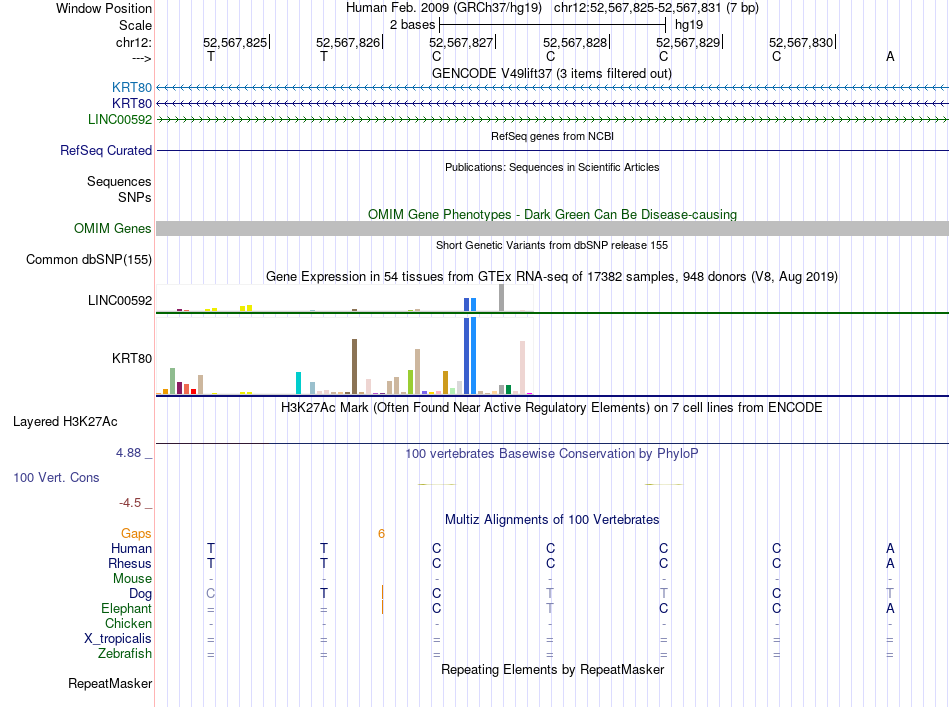Click the orange 6 in the Gaps row

381,534
